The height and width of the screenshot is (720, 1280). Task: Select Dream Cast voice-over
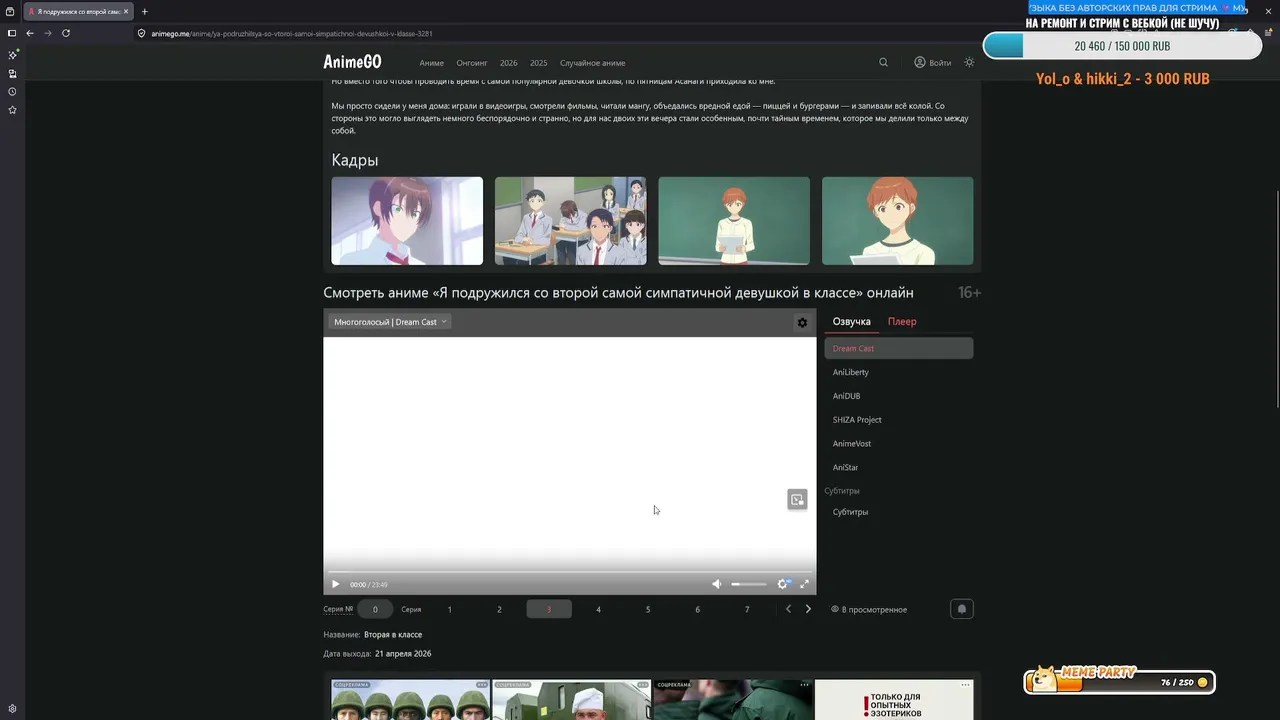click(x=899, y=348)
